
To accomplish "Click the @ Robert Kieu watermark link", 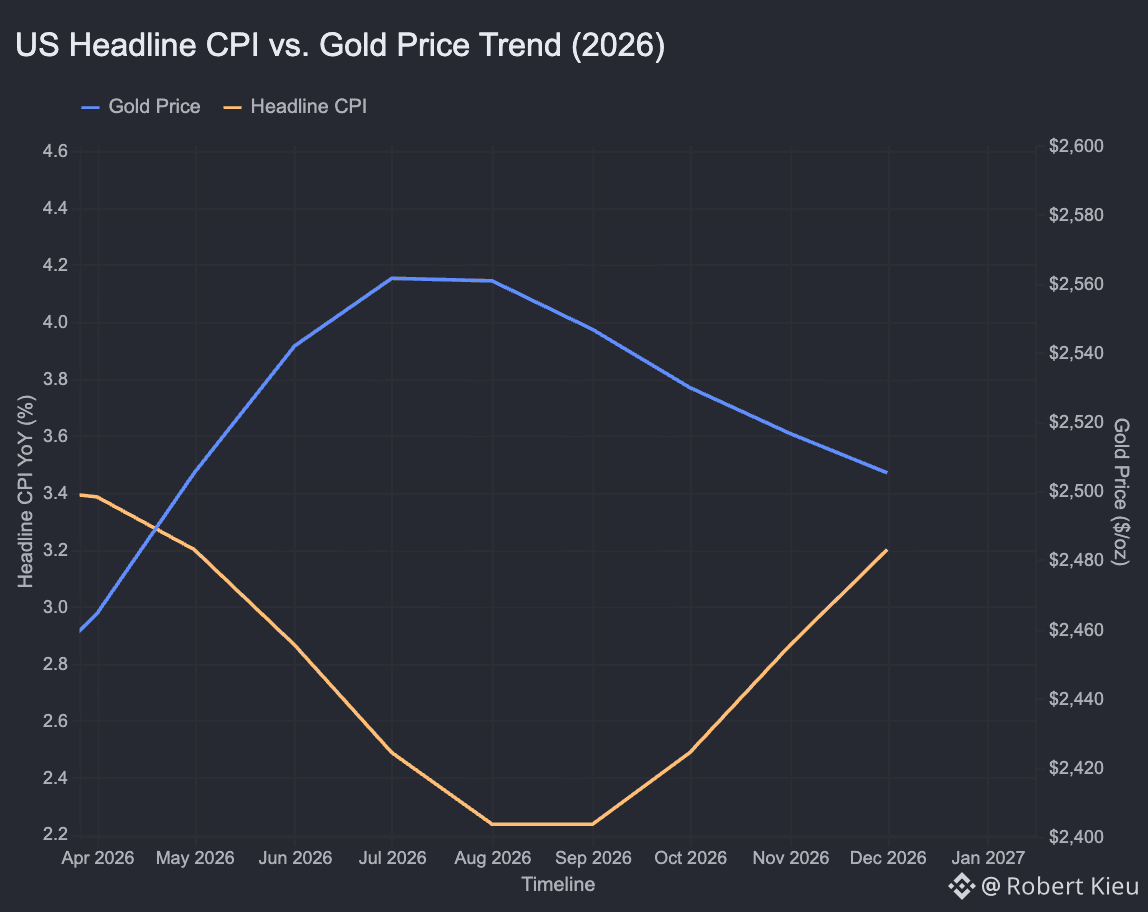I will pos(1059,886).
